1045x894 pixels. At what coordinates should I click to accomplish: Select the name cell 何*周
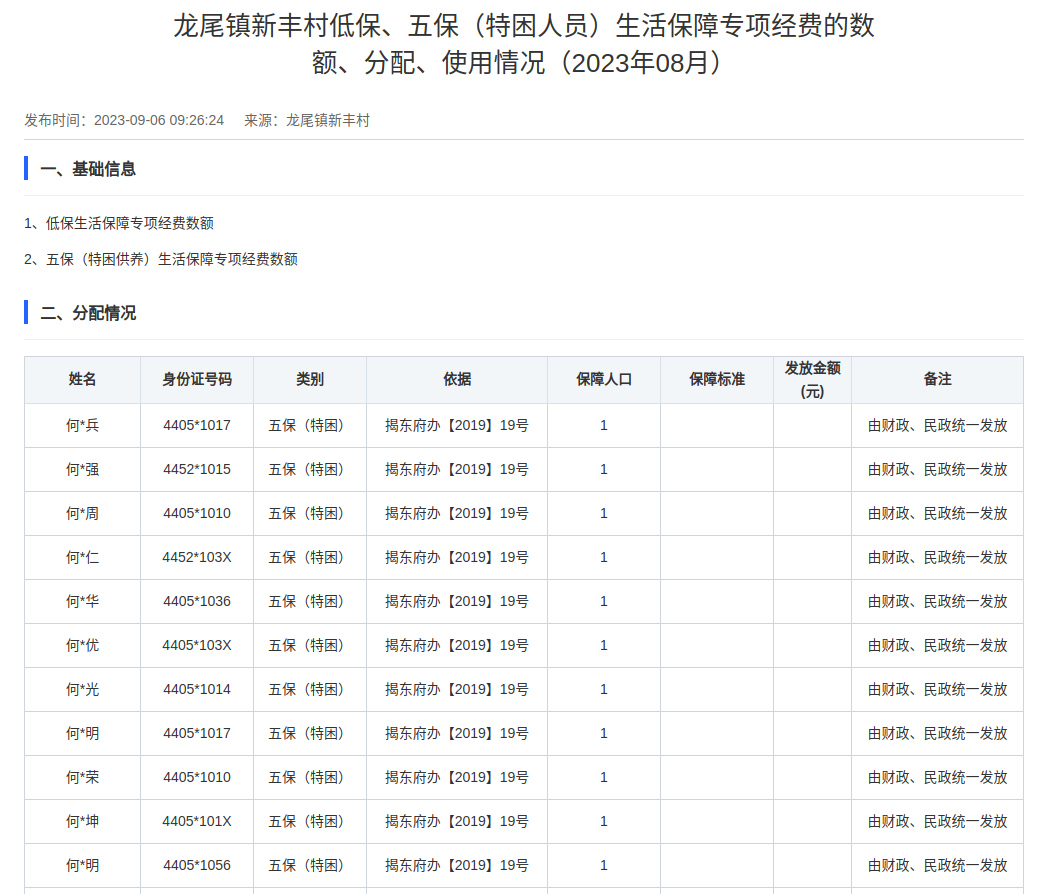83,513
